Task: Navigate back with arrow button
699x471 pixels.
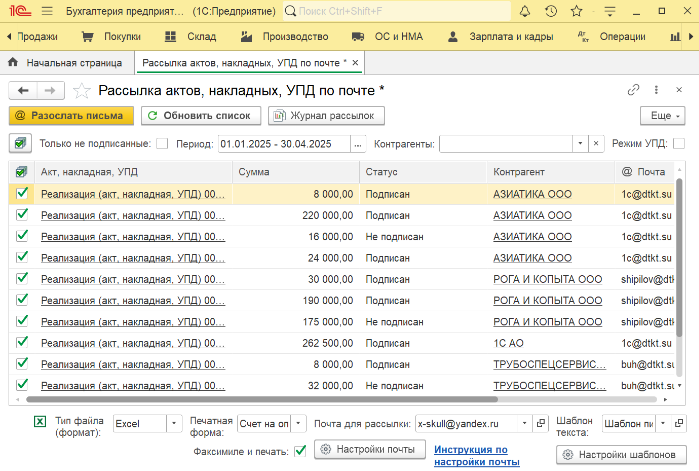Action: pyautogui.click(x=23, y=90)
